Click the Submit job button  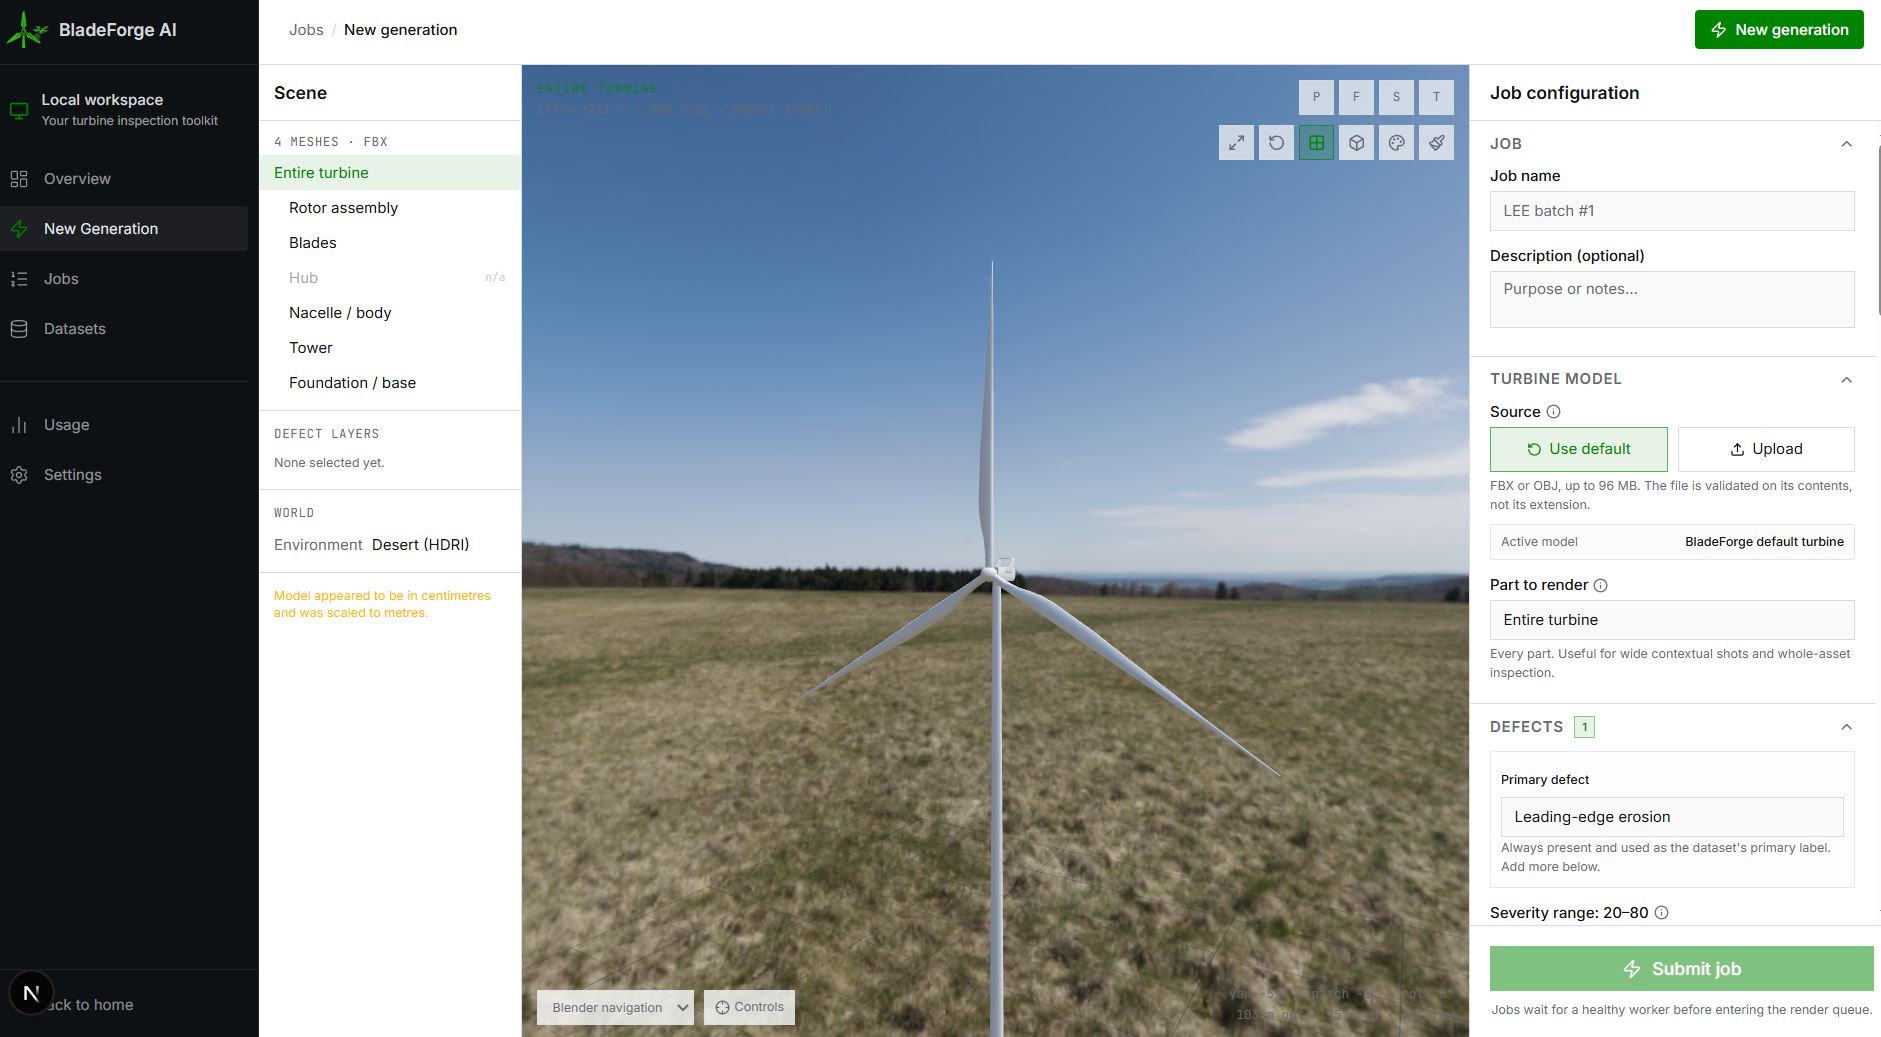[1681, 969]
